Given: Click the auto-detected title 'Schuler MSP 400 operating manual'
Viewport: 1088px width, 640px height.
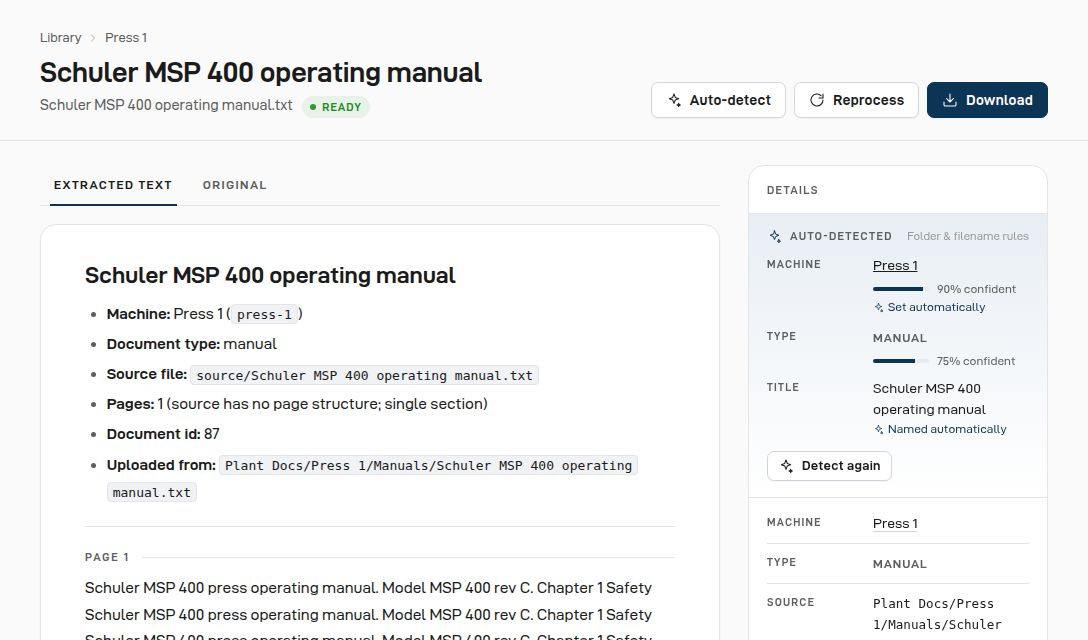Looking at the screenshot, I should click(x=929, y=399).
